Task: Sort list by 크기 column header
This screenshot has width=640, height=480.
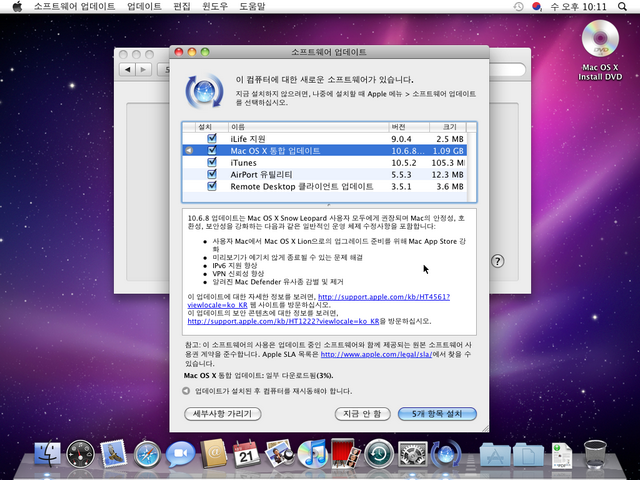Action: 448,127
